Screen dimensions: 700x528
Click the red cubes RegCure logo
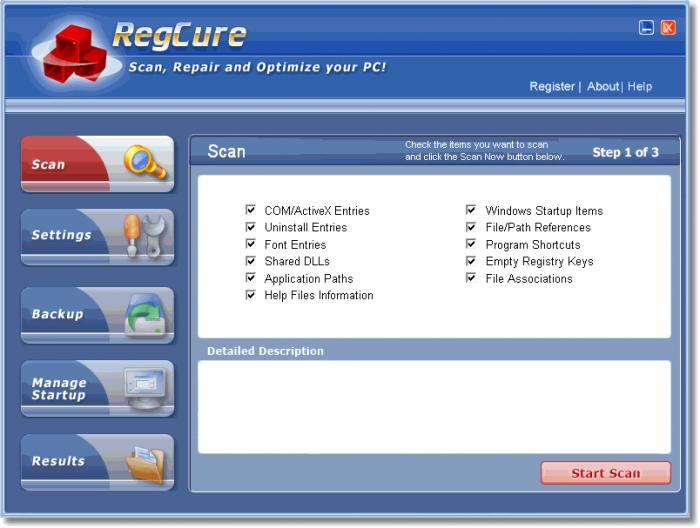[x=75, y=54]
